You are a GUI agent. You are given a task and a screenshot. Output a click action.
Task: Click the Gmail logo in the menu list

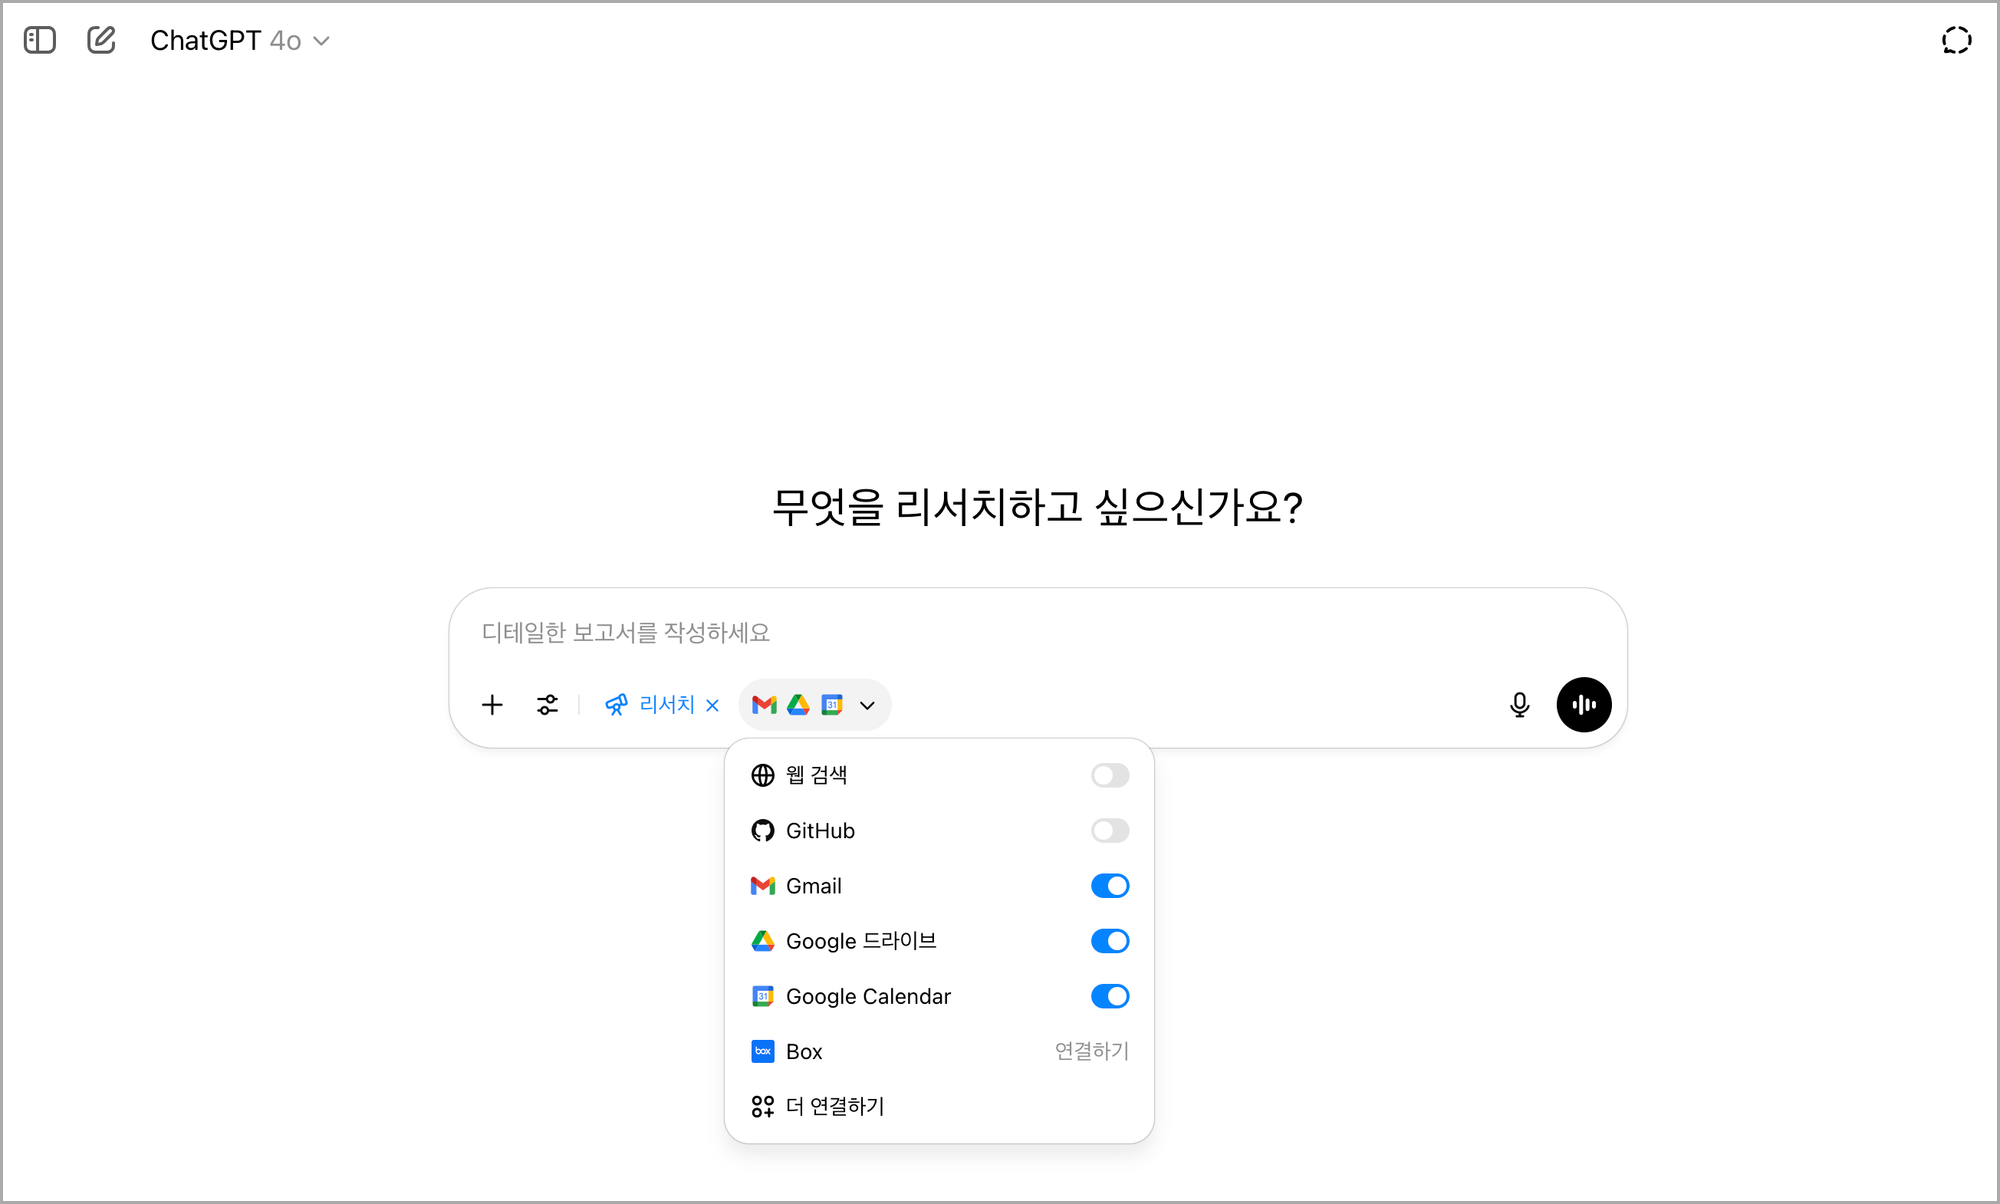[763, 886]
